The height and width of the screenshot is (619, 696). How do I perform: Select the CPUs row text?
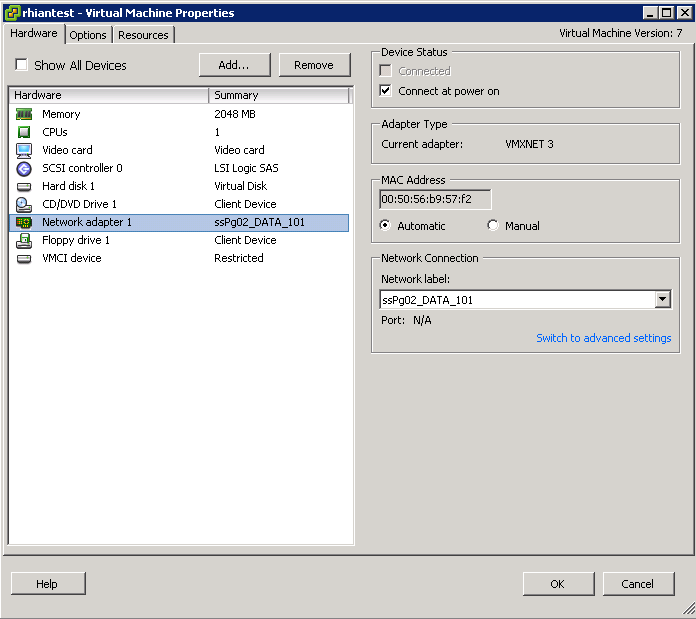(55, 132)
